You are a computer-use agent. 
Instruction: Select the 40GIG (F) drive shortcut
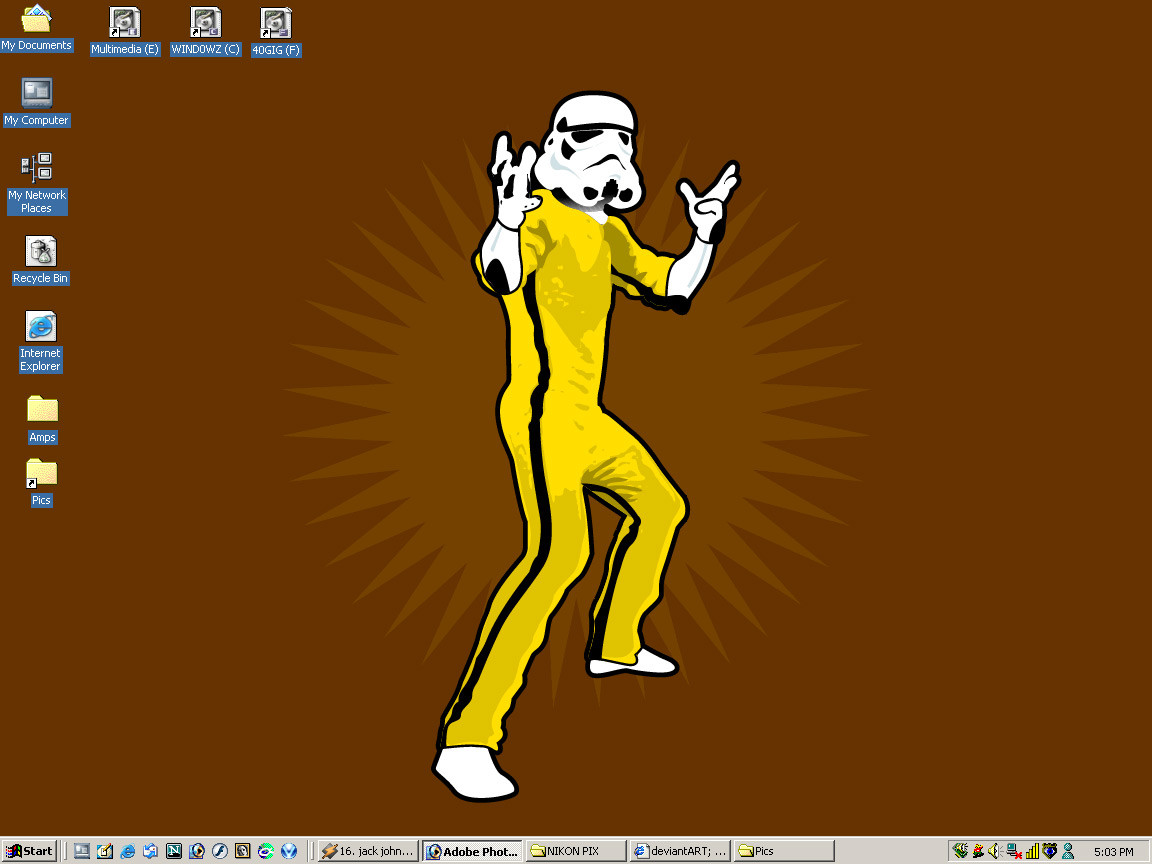tap(276, 32)
